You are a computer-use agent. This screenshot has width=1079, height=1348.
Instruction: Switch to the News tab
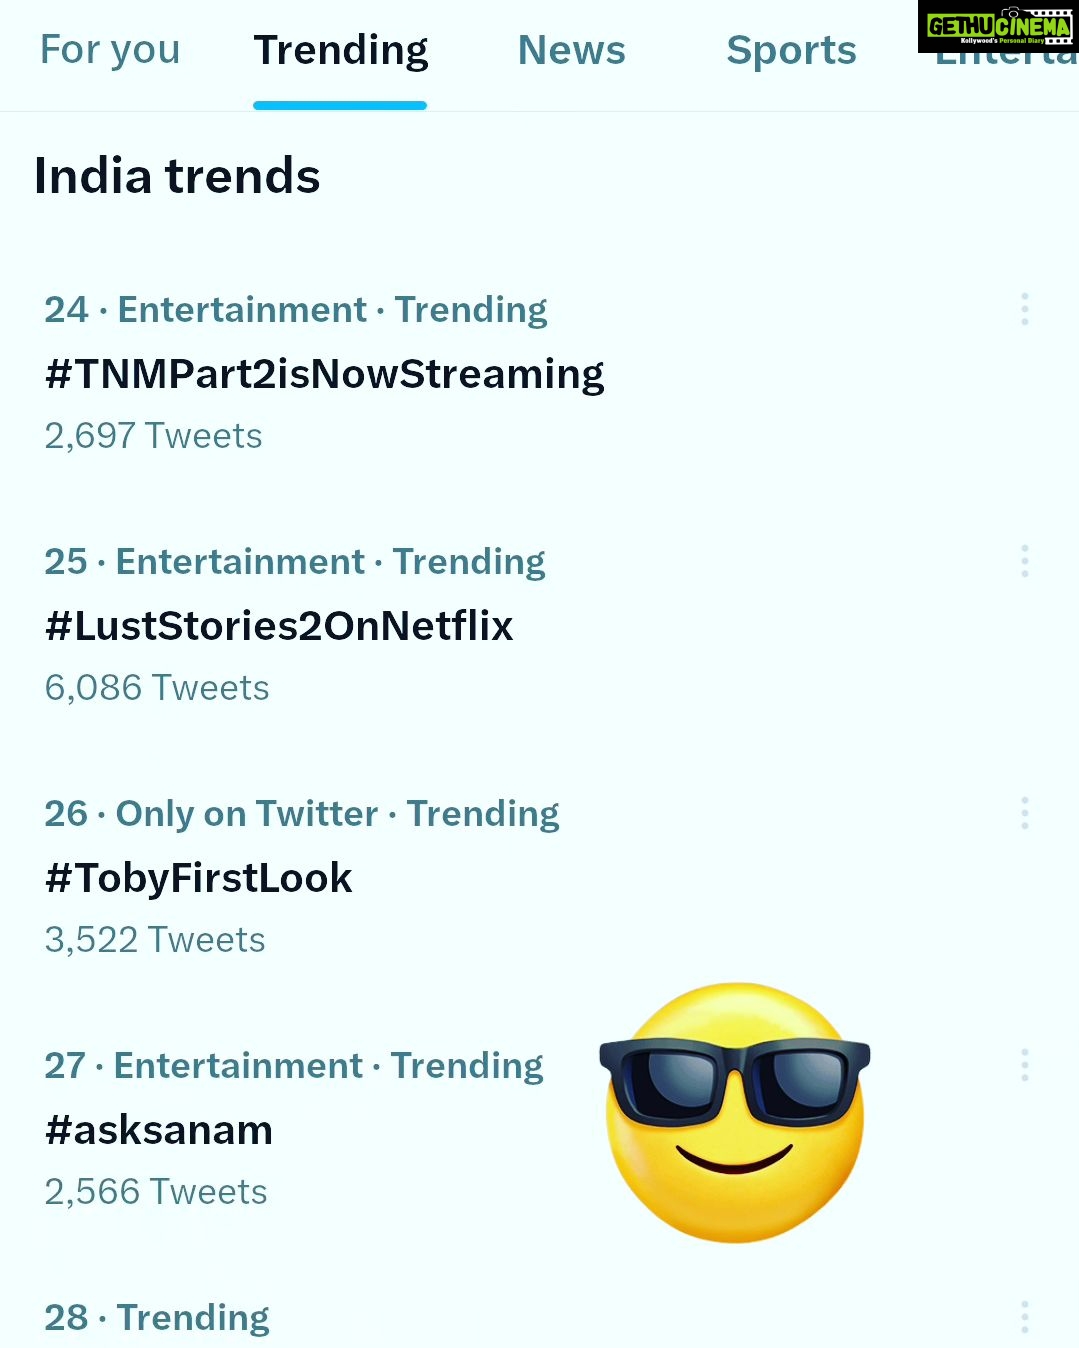[x=572, y=50]
